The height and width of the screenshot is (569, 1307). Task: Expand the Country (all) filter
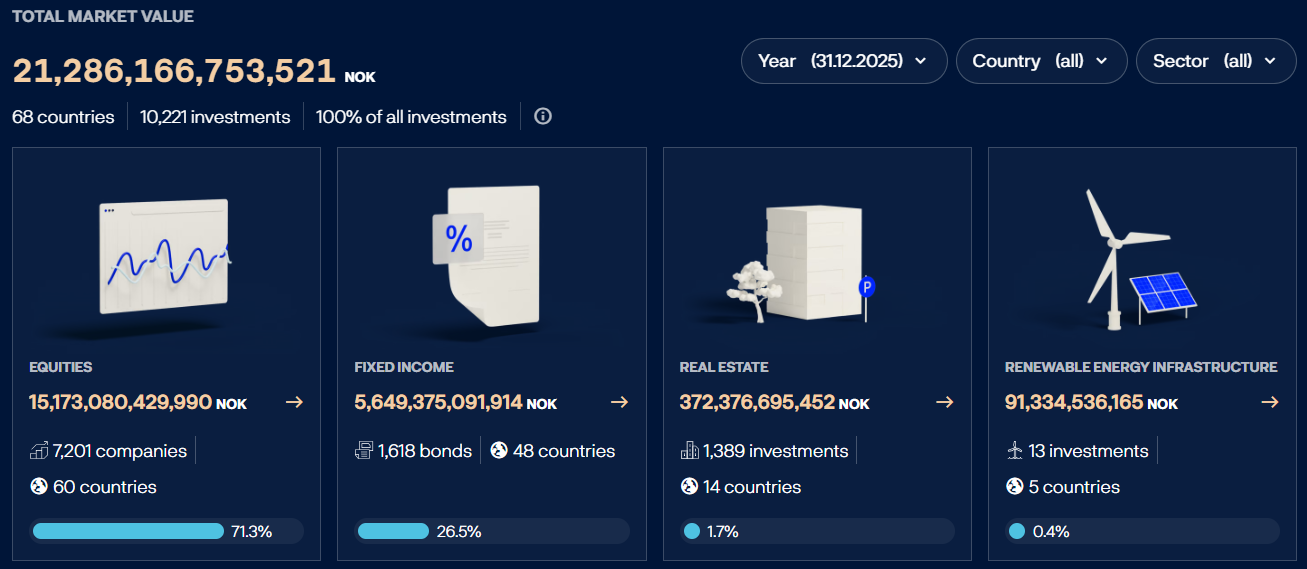click(1041, 61)
